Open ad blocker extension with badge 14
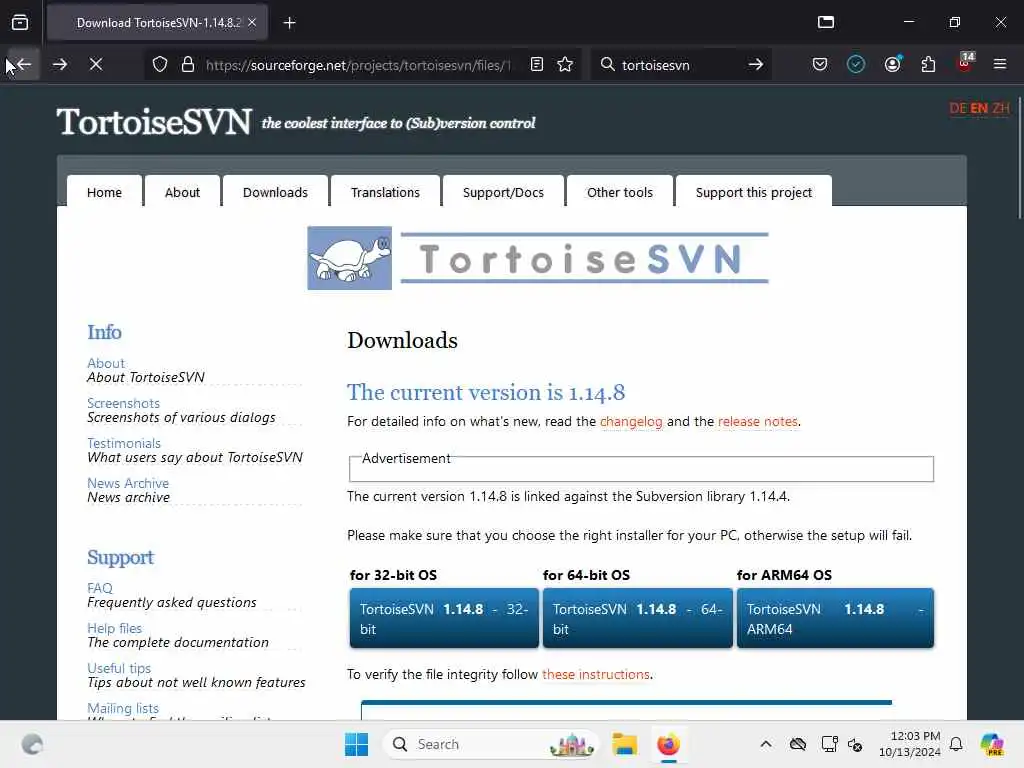This screenshot has width=1024, height=768. (965, 63)
